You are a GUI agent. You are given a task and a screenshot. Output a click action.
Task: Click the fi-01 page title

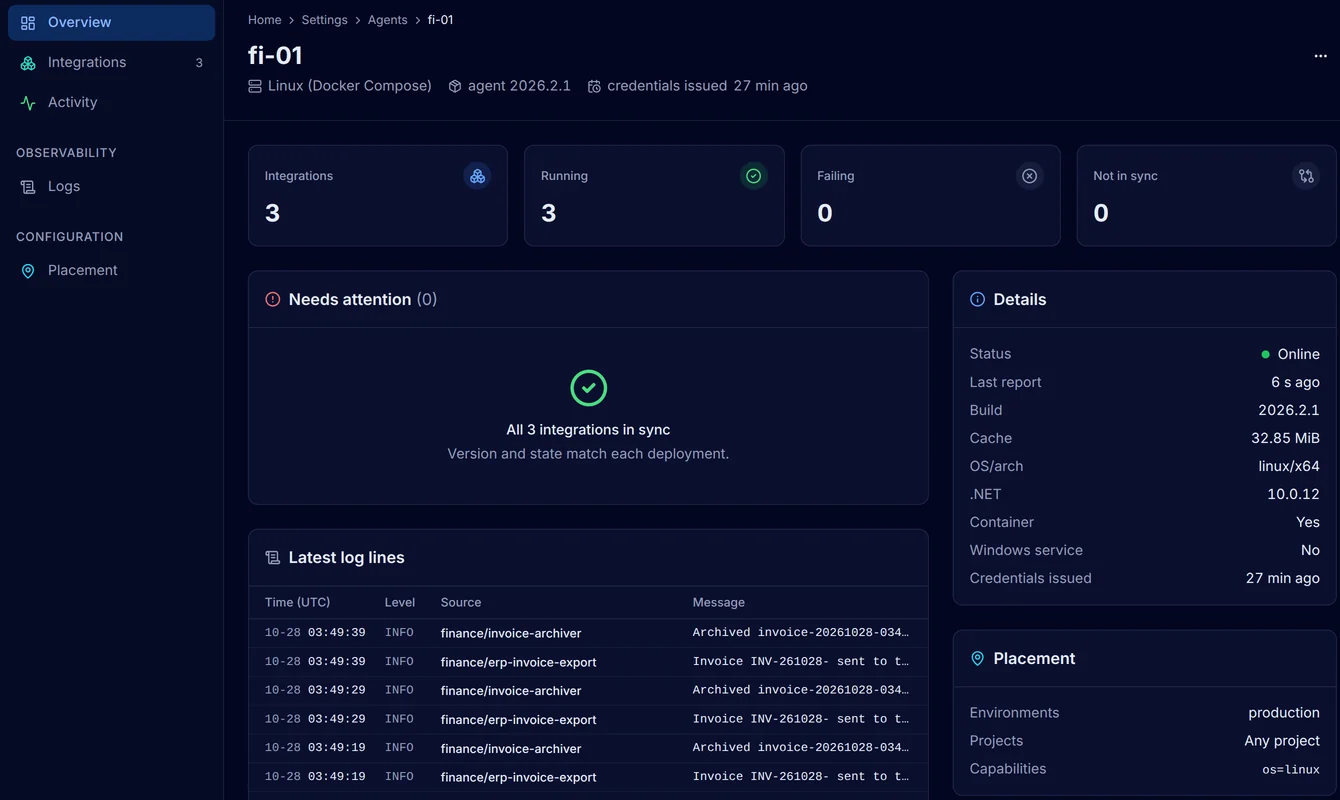[x=275, y=55]
